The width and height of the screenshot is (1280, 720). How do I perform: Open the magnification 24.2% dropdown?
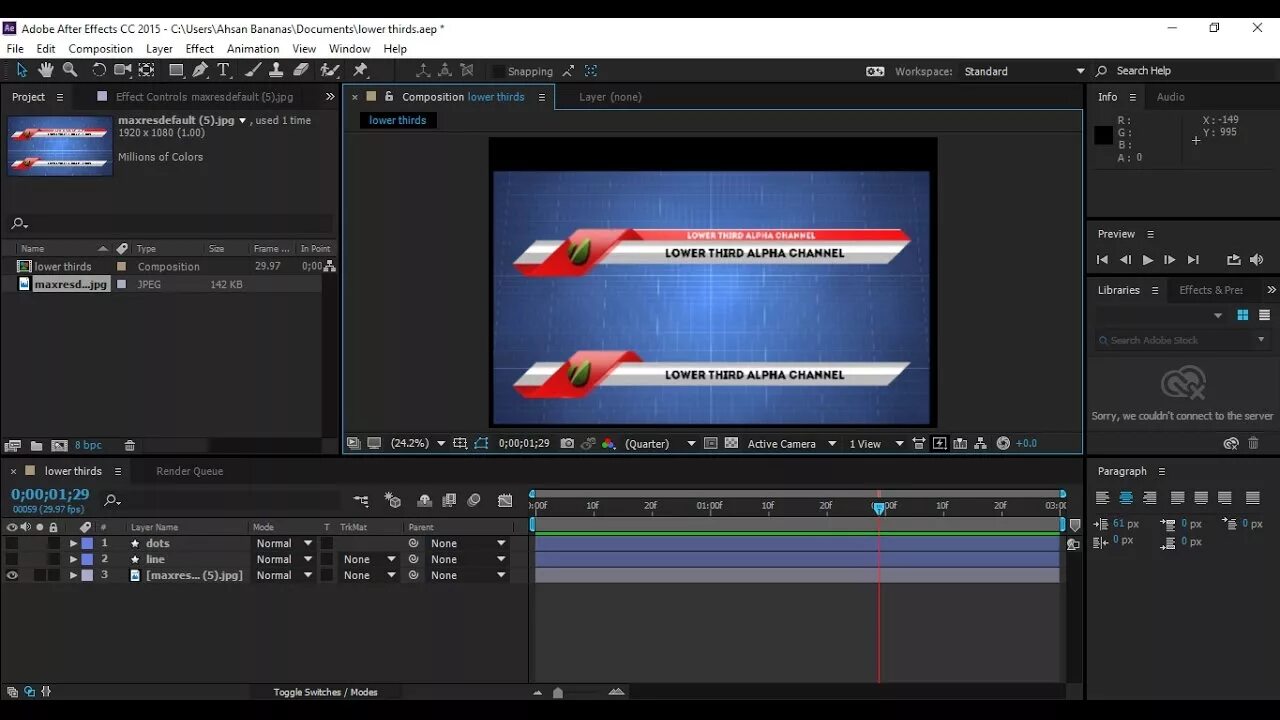click(418, 443)
